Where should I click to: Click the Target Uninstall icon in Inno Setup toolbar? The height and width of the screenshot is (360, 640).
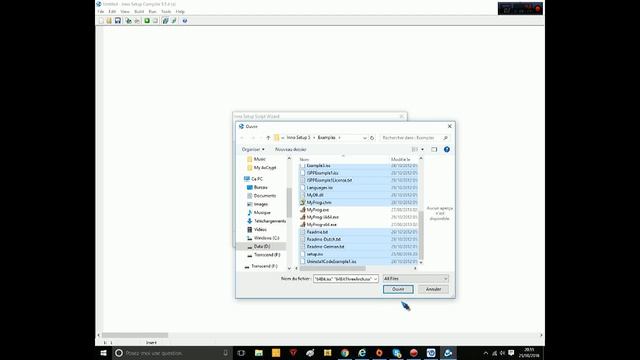[174, 21]
